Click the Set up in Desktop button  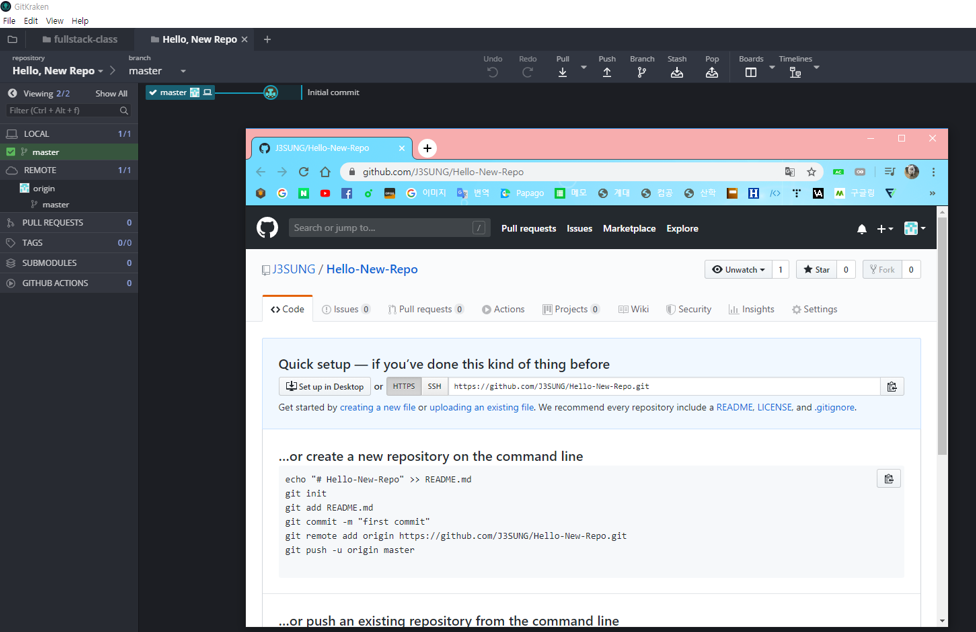tap(324, 387)
